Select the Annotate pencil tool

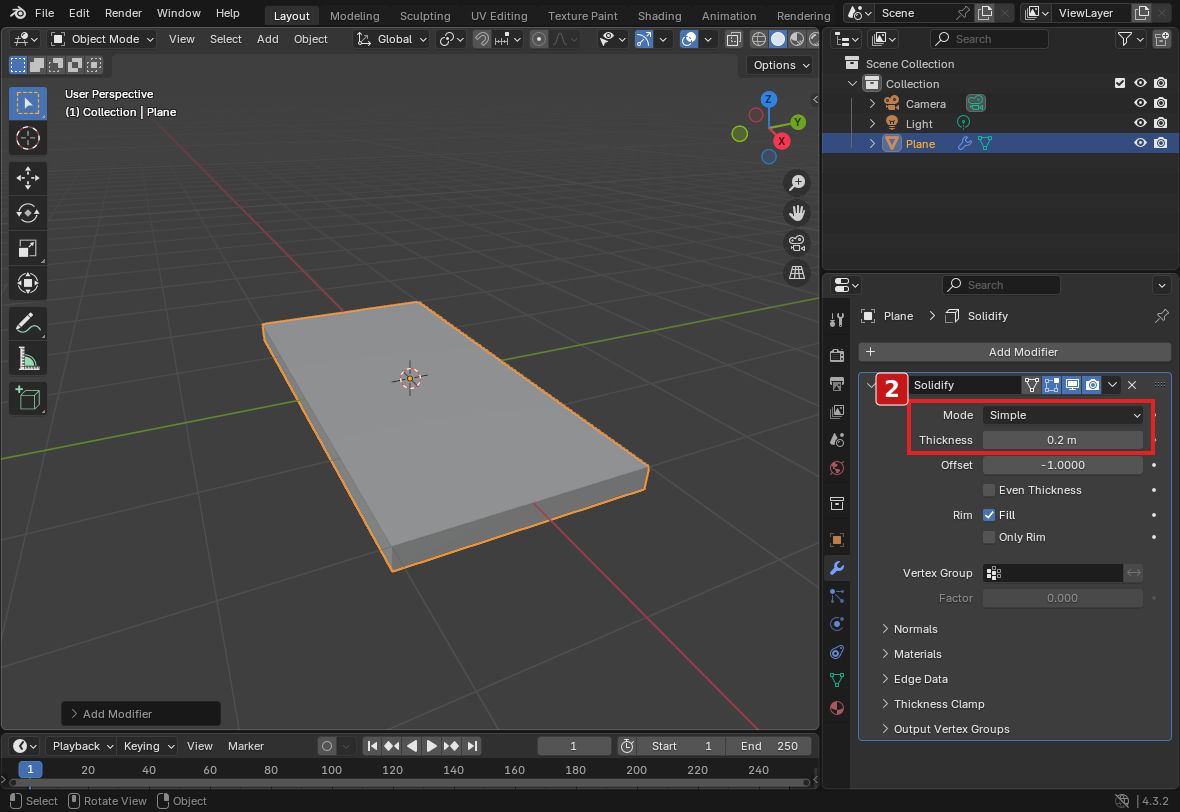pyautogui.click(x=28, y=324)
